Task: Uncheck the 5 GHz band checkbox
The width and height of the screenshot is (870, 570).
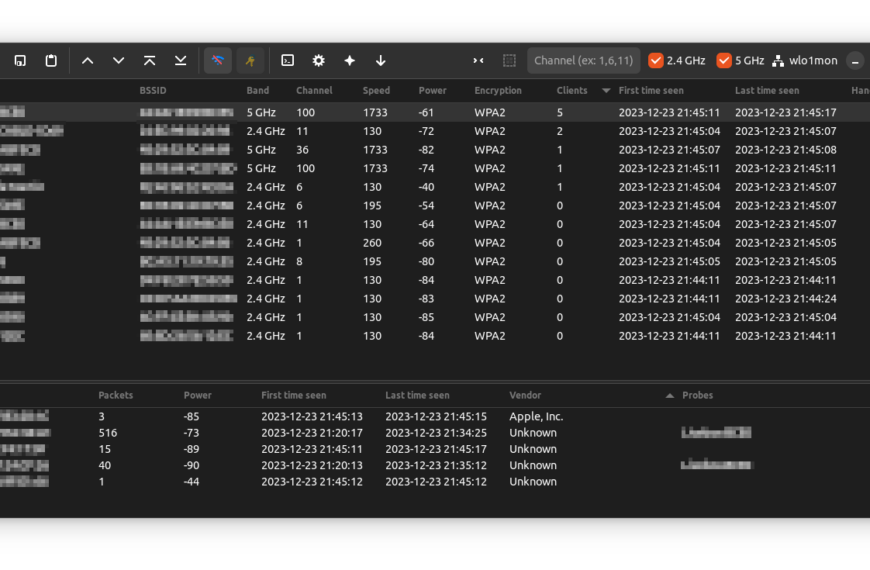Action: coord(724,60)
